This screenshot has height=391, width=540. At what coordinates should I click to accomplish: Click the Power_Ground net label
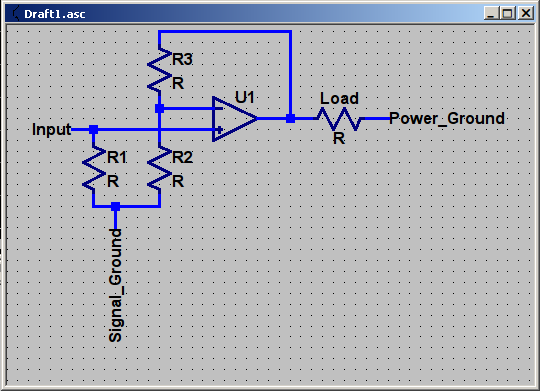[x=447, y=119]
